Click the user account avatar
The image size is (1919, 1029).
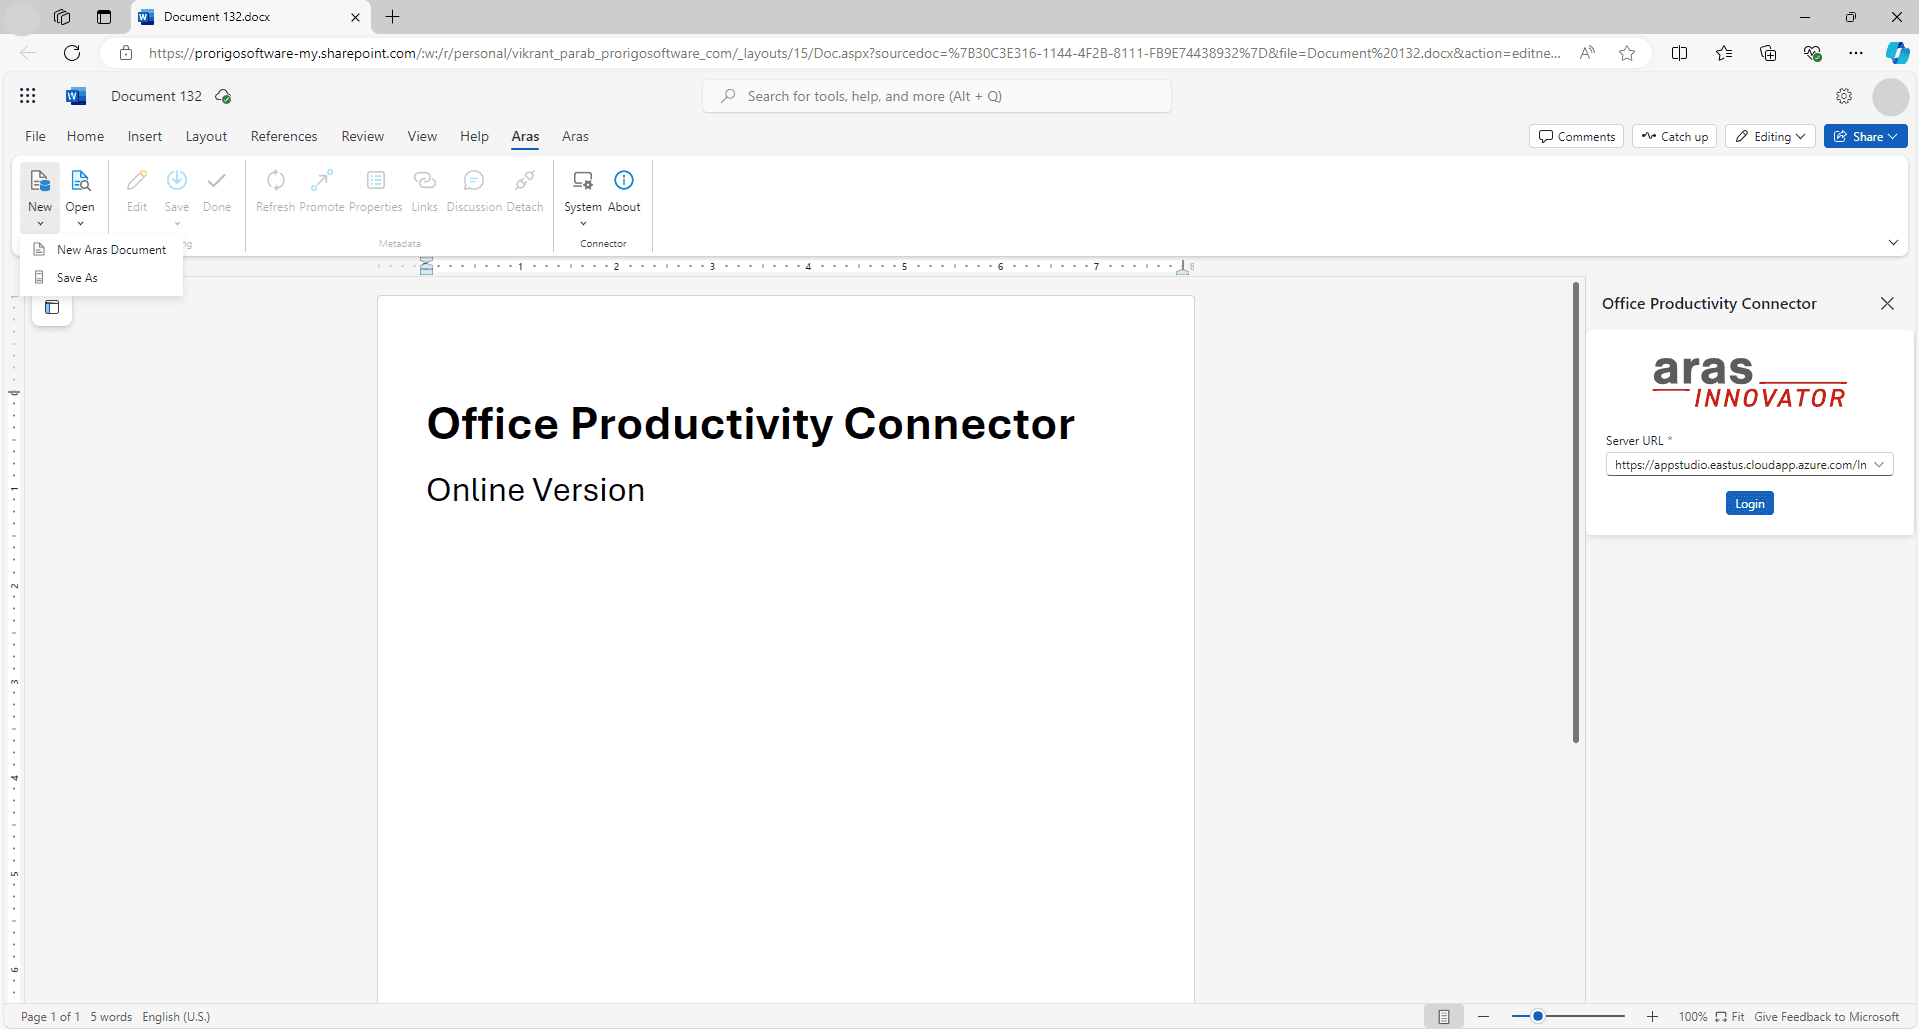1891,97
